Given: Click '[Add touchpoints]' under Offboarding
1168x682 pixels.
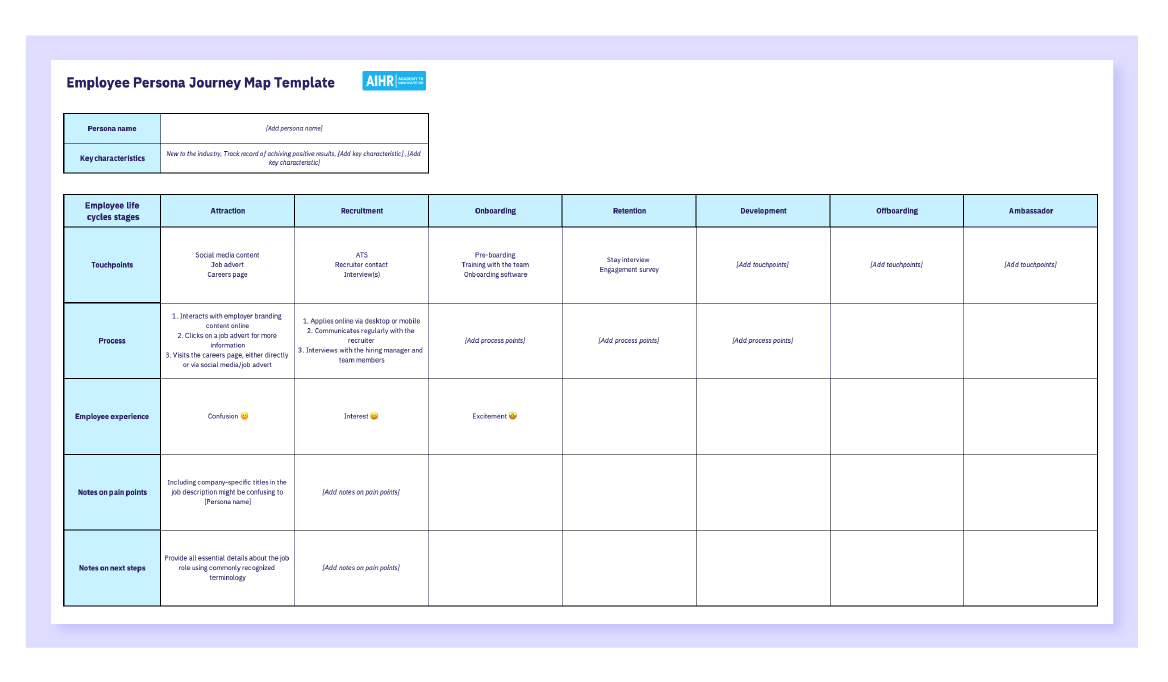Looking at the screenshot, I should point(897,265).
